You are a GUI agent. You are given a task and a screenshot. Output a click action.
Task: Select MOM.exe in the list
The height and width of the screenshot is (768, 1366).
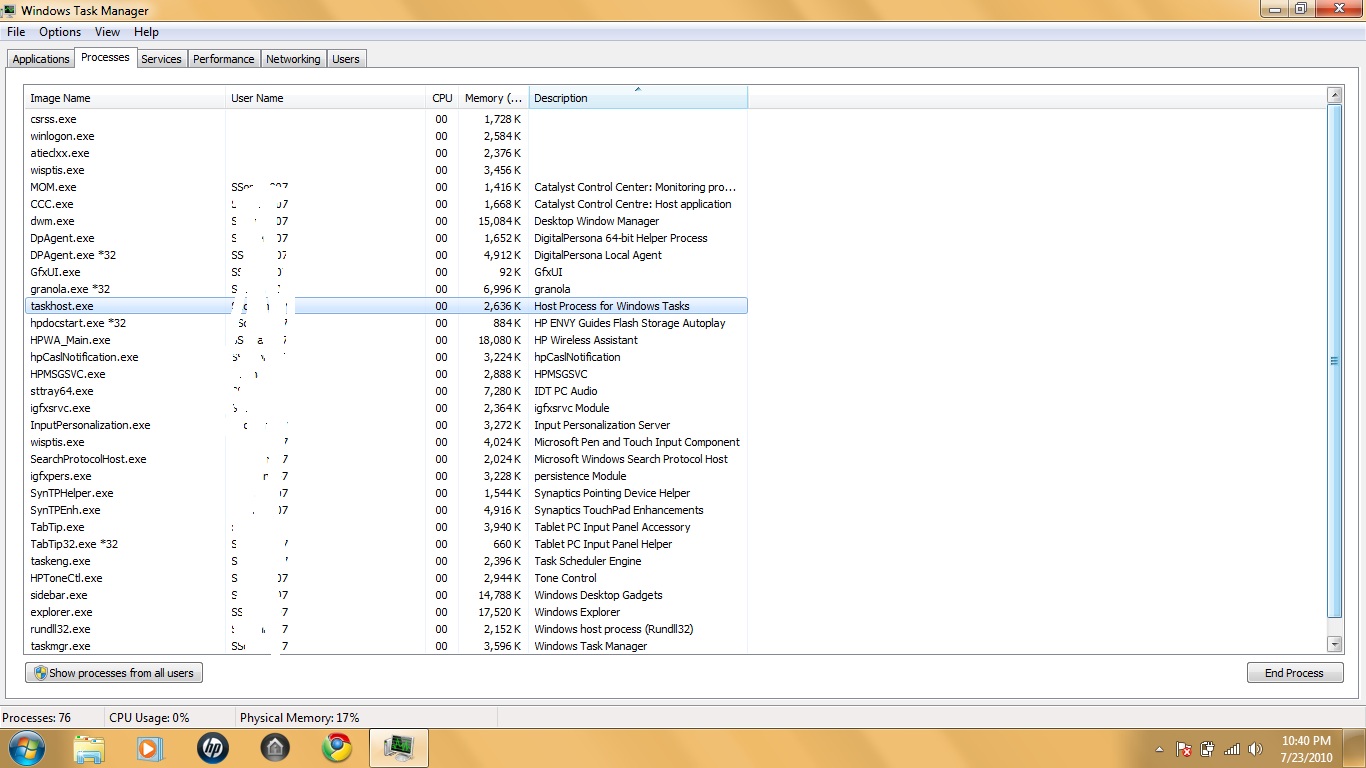pos(386,187)
